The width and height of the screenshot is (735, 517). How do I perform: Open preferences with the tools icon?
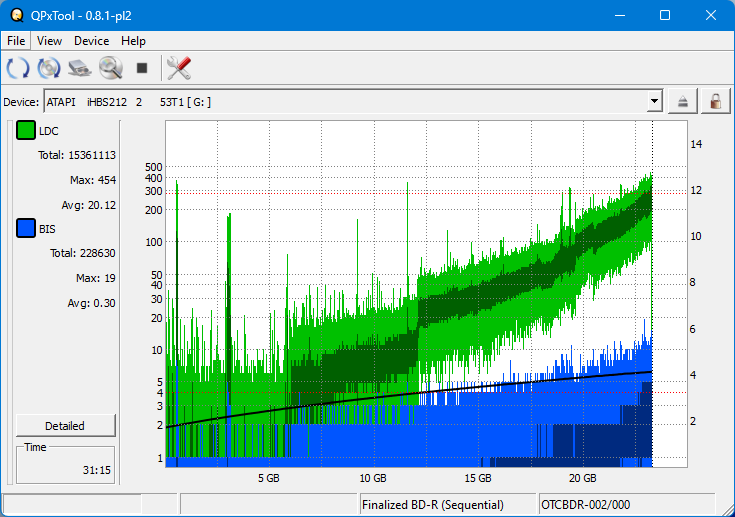179,68
